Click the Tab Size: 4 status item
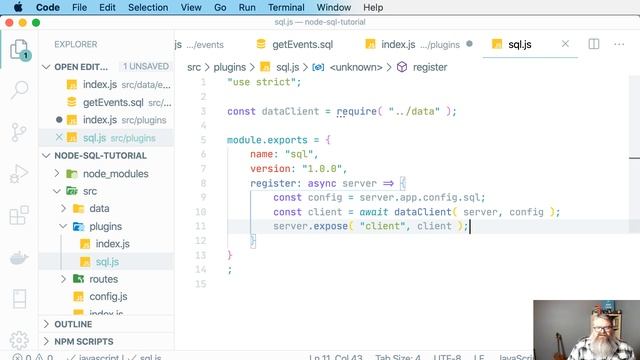Screen dimensions: 640x360 tap(398, 357)
